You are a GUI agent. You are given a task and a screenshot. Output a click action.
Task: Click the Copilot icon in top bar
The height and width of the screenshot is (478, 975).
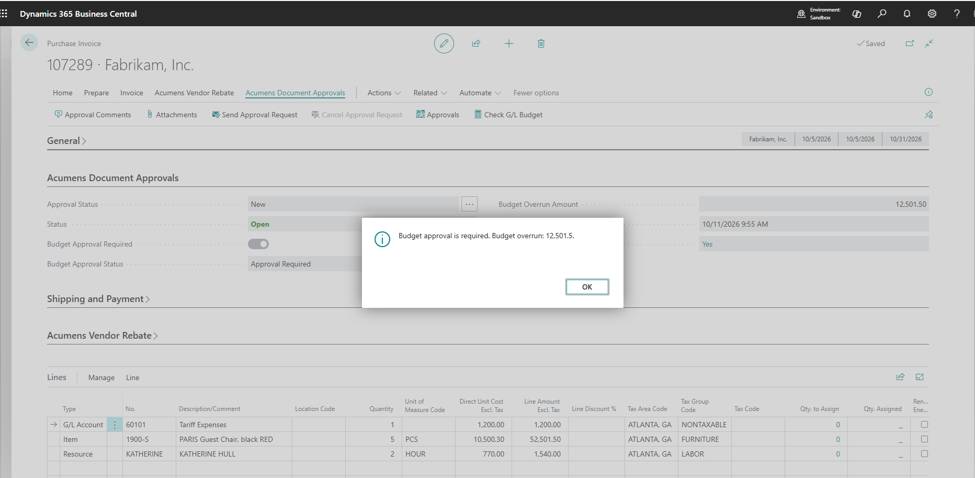(857, 14)
